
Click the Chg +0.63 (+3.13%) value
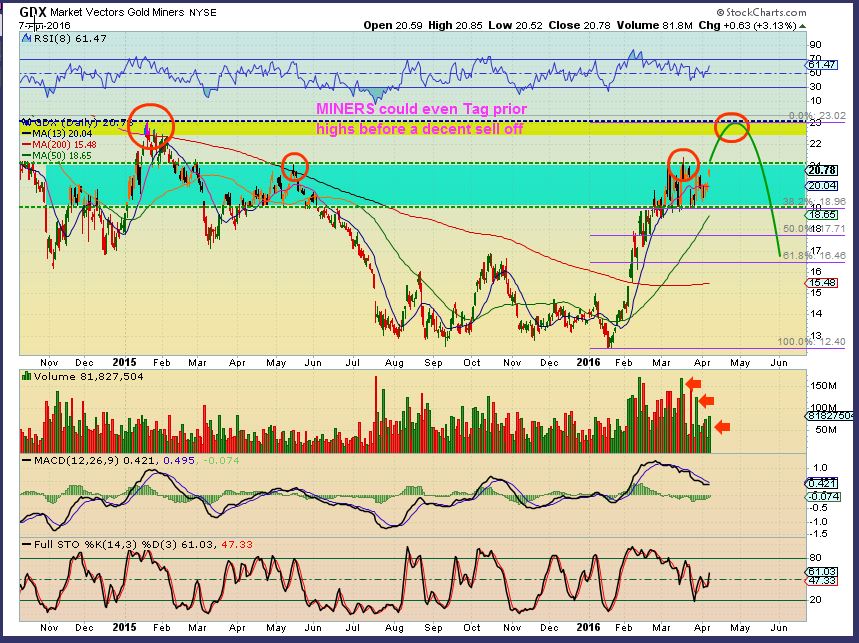(747, 25)
